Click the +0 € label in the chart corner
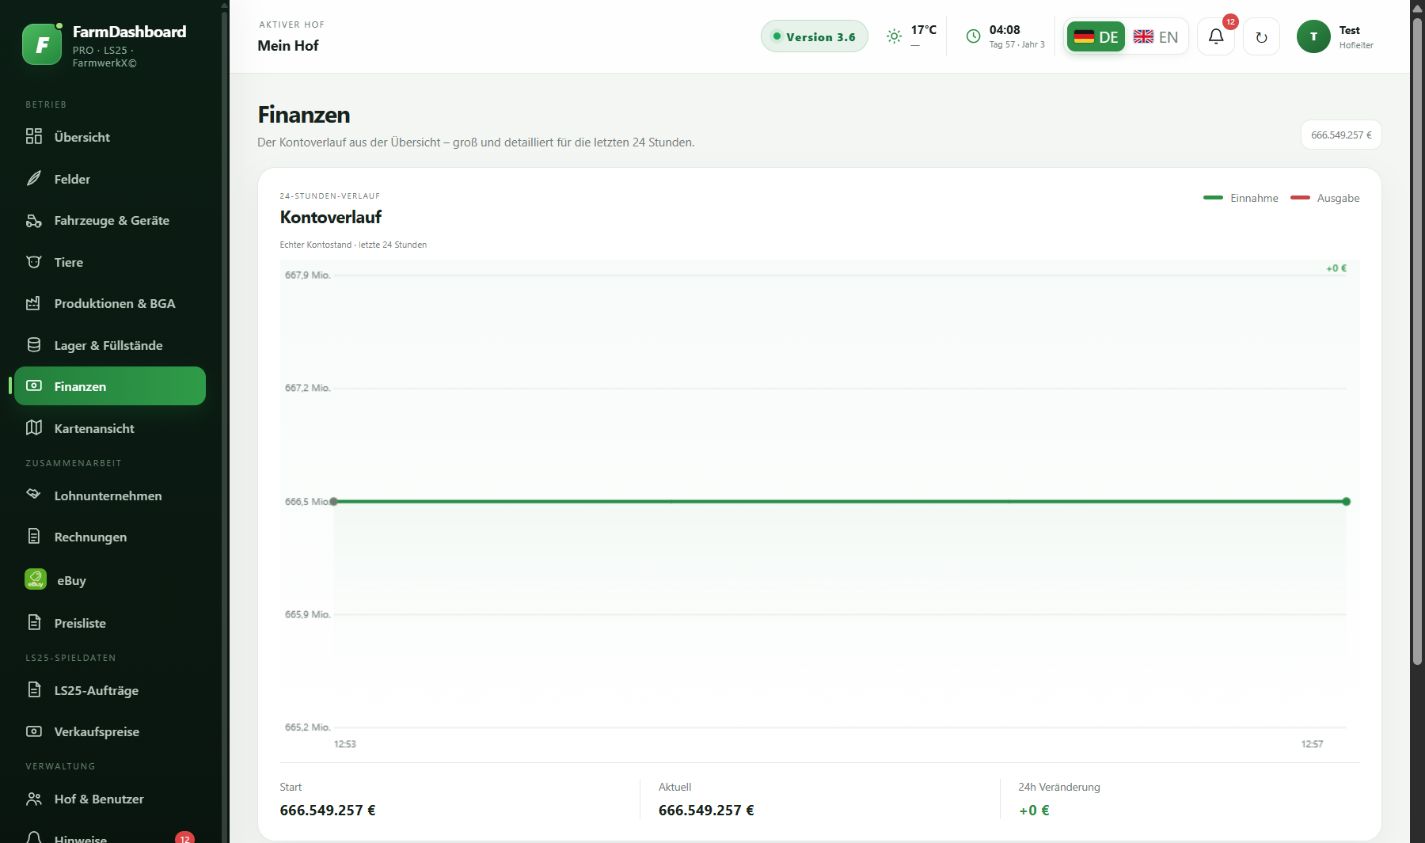This screenshot has width=1425, height=843. (x=1336, y=268)
